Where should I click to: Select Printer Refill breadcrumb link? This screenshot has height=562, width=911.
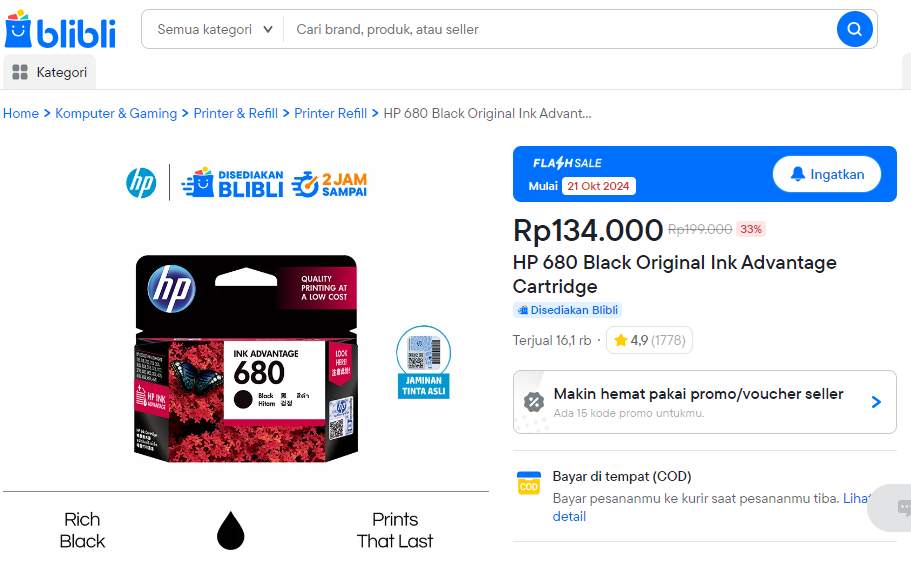coord(330,113)
